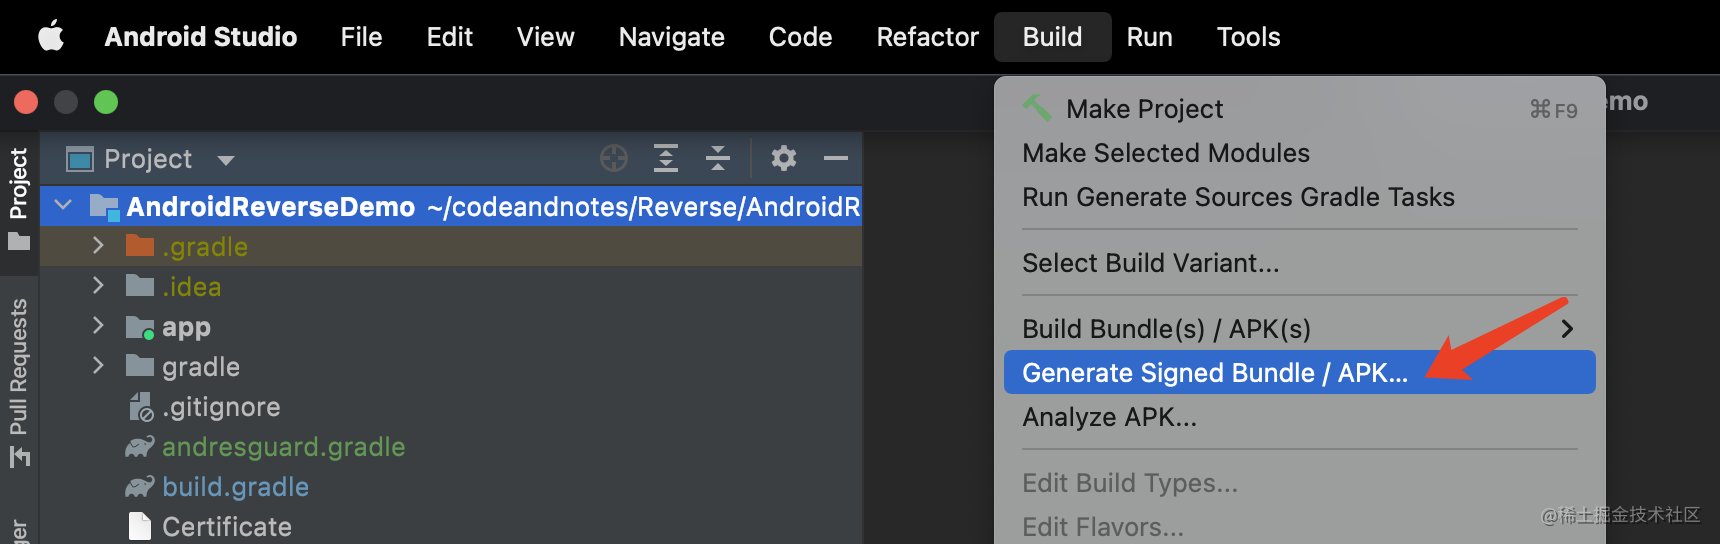The width and height of the screenshot is (1720, 544).
Task: Click the .gitignore file icon
Action: click(x=141, y=406)
